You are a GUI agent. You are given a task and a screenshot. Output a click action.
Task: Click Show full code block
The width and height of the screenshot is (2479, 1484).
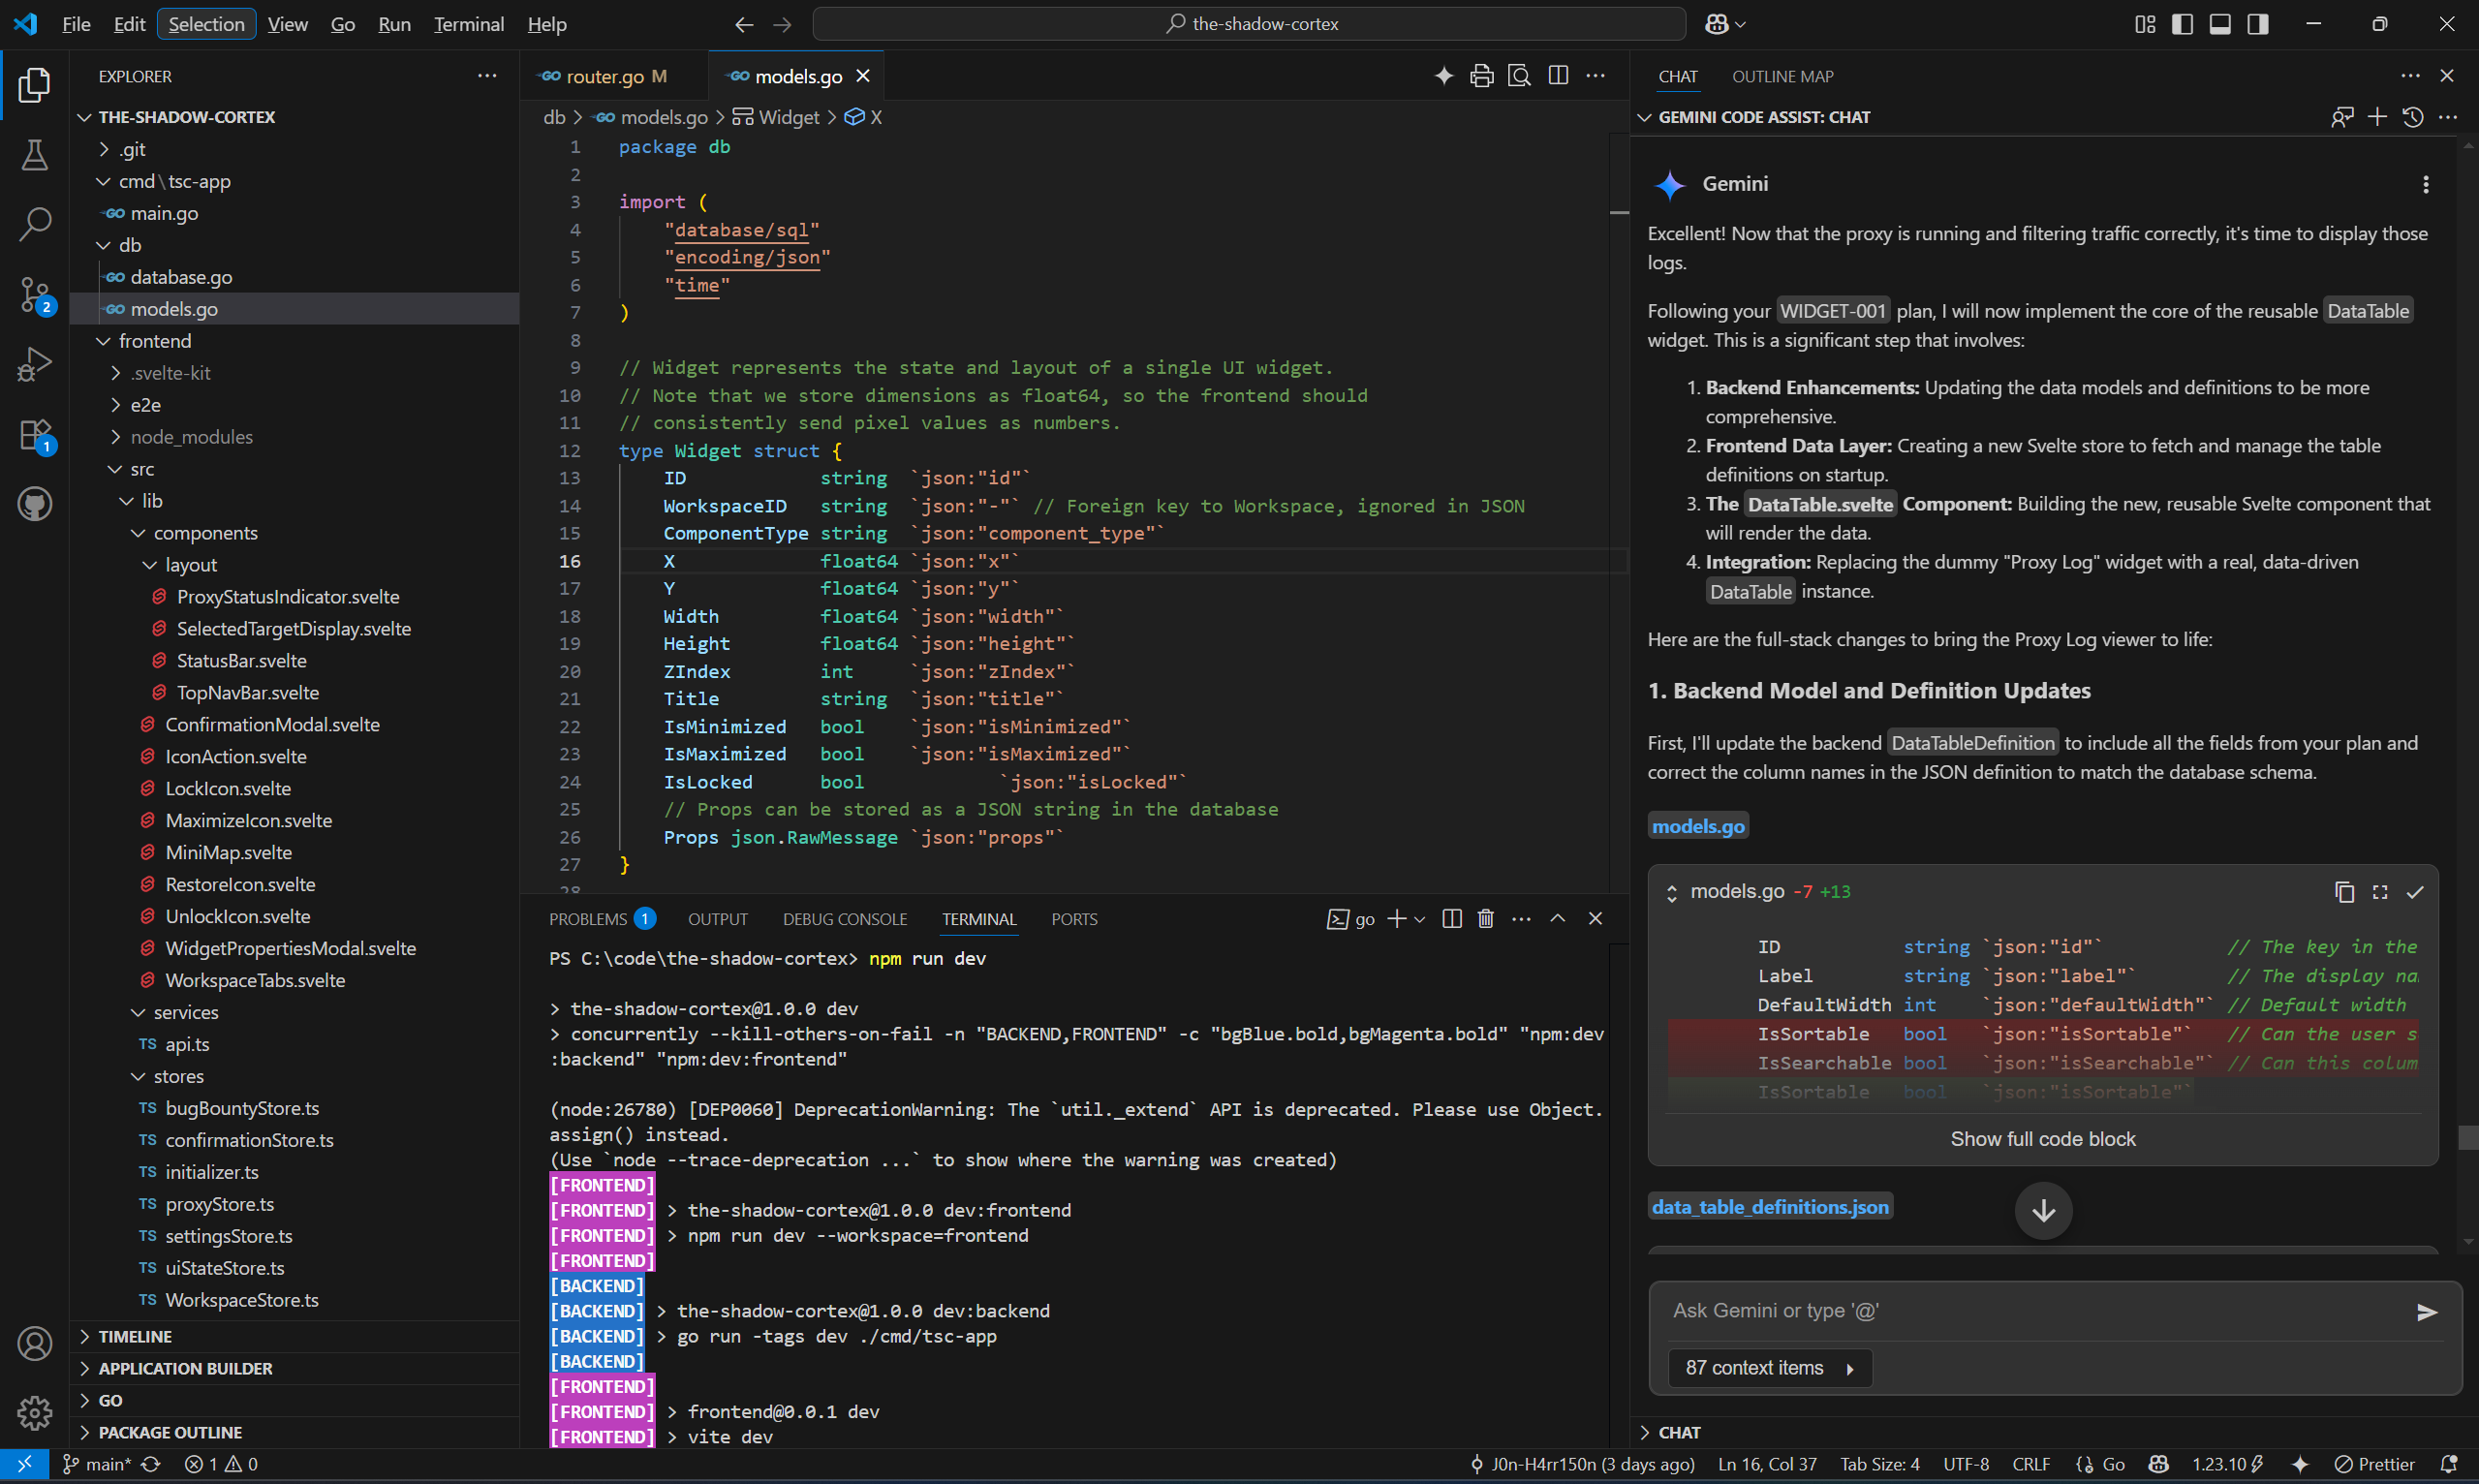[2042, 1139]
